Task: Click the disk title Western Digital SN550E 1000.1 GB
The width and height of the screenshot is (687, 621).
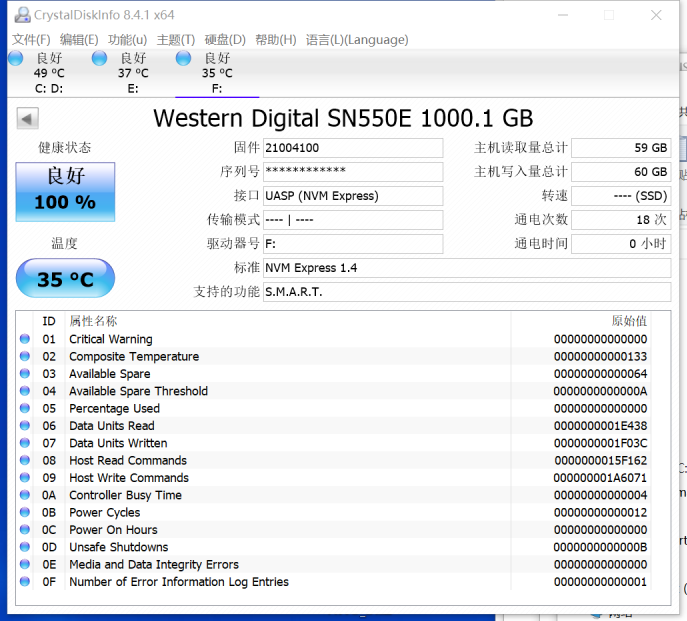Action: 343,118
